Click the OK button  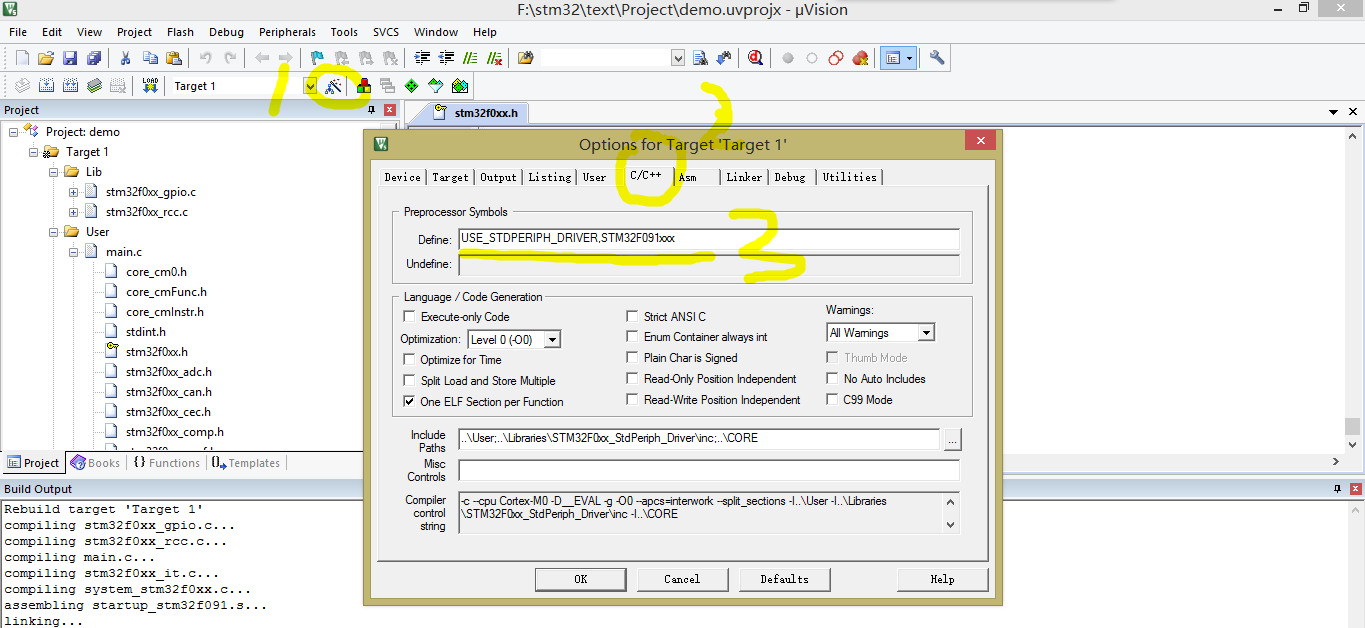click(x=581, y=579)
